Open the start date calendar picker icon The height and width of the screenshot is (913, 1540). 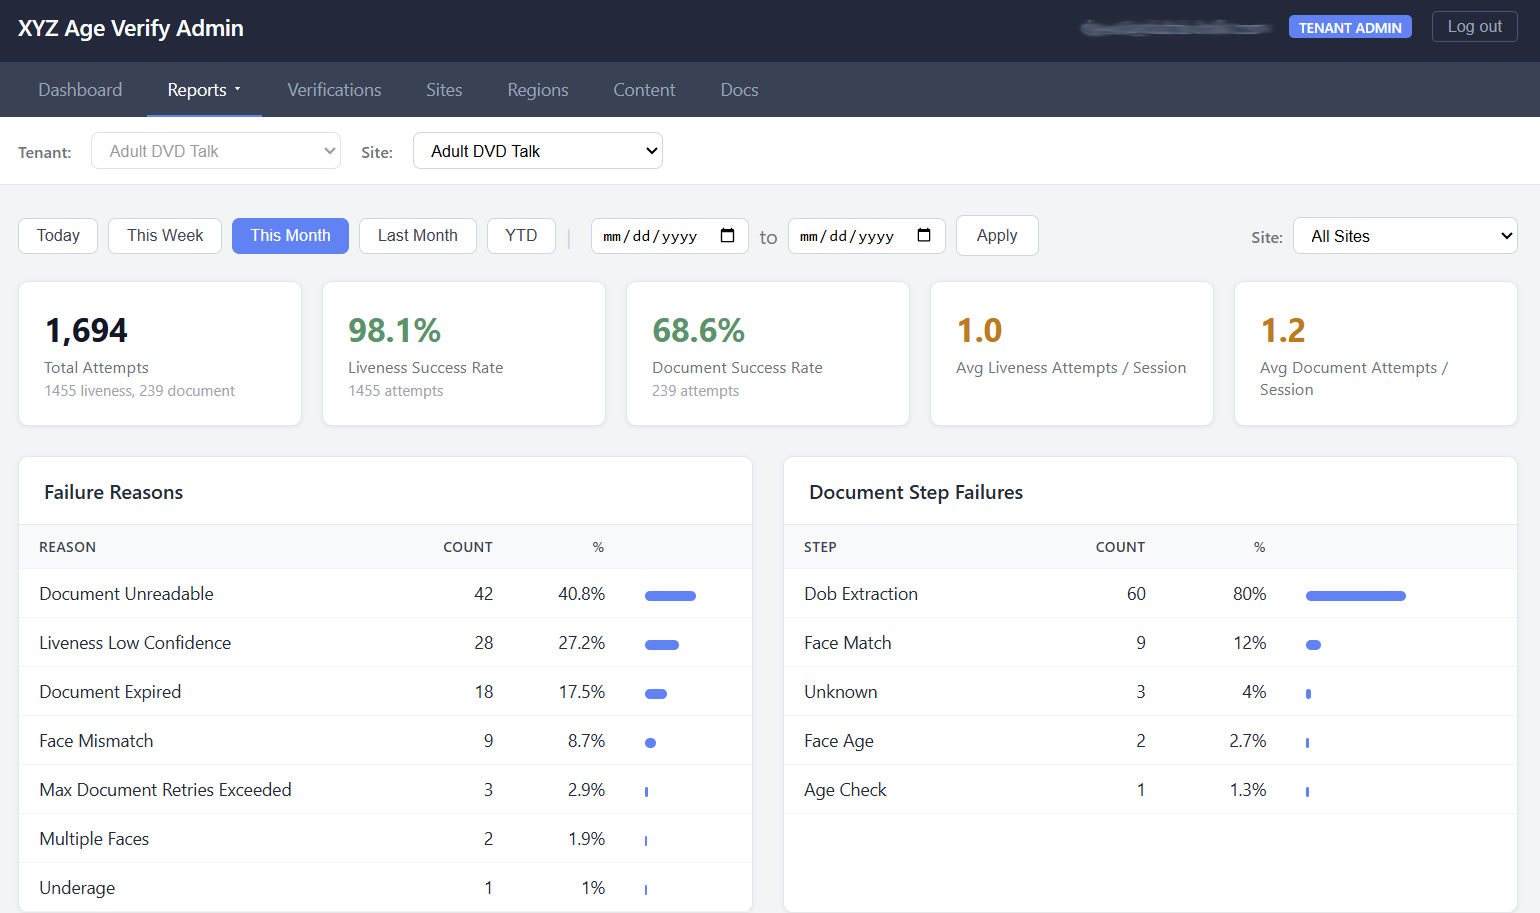pos(727,236)
